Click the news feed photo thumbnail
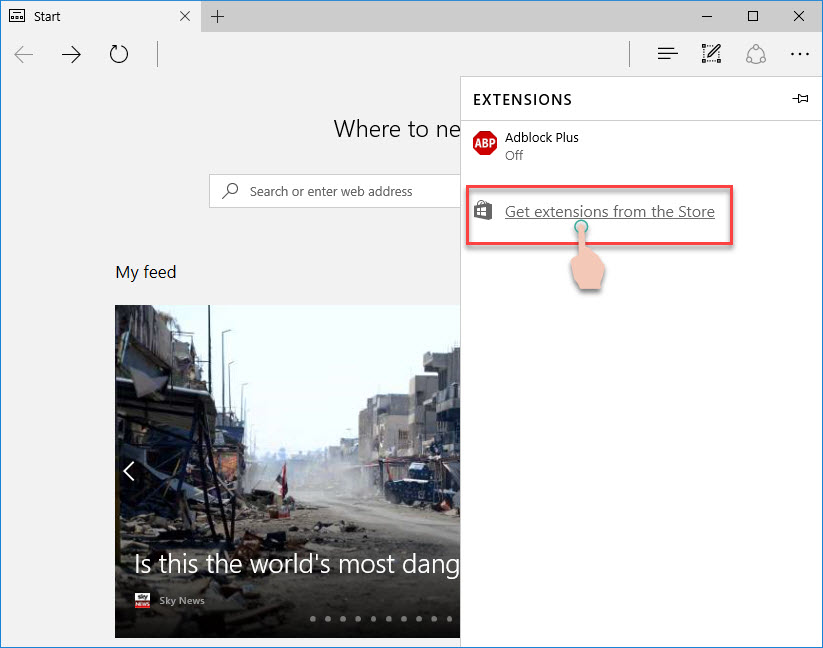The width and height of the screenshot is (823, 648). point(287,471)
